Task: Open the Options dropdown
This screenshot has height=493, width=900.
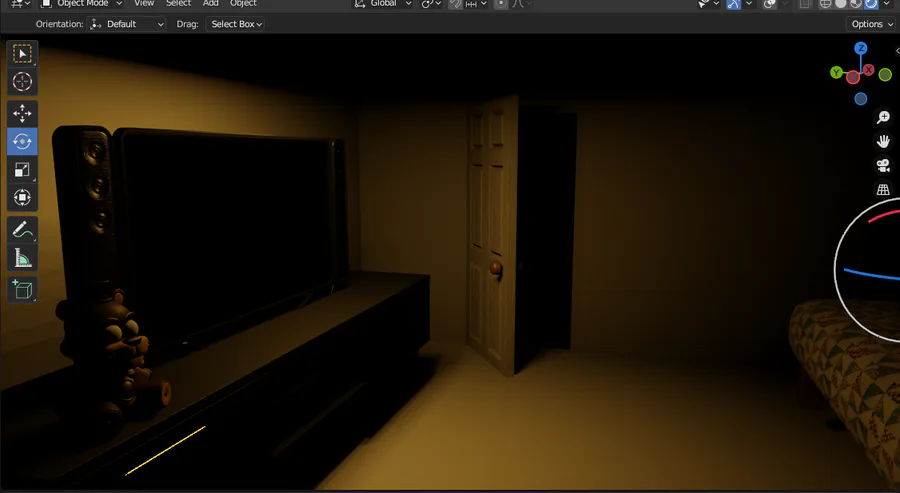Action: pos(872,24)
